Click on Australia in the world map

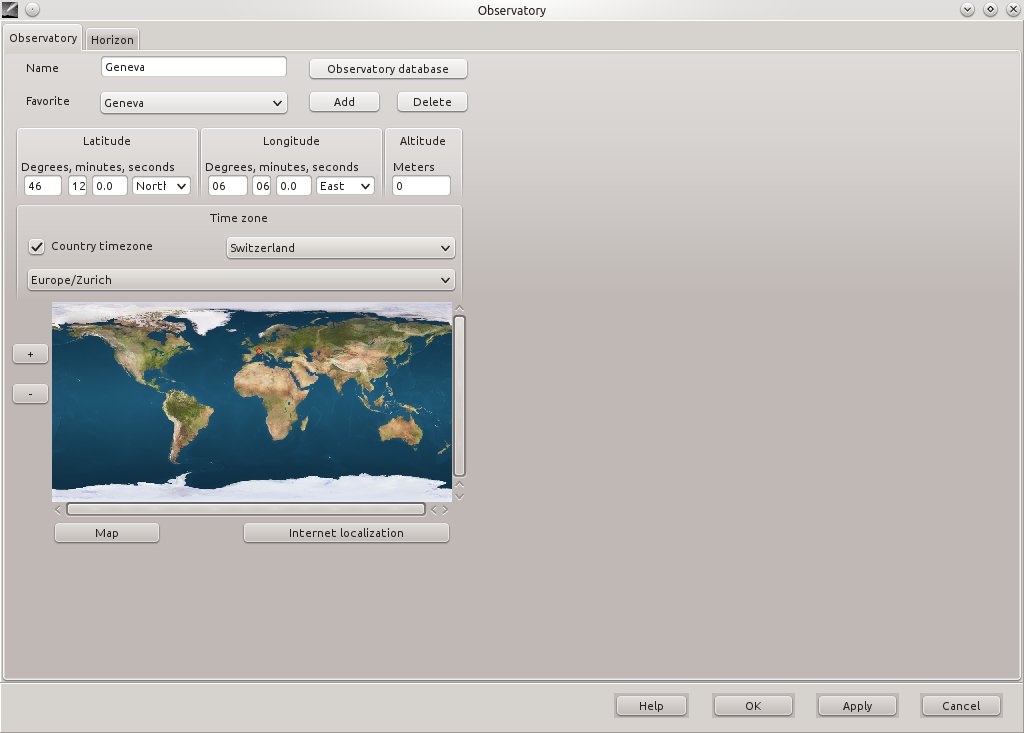[x=402, y=429]
